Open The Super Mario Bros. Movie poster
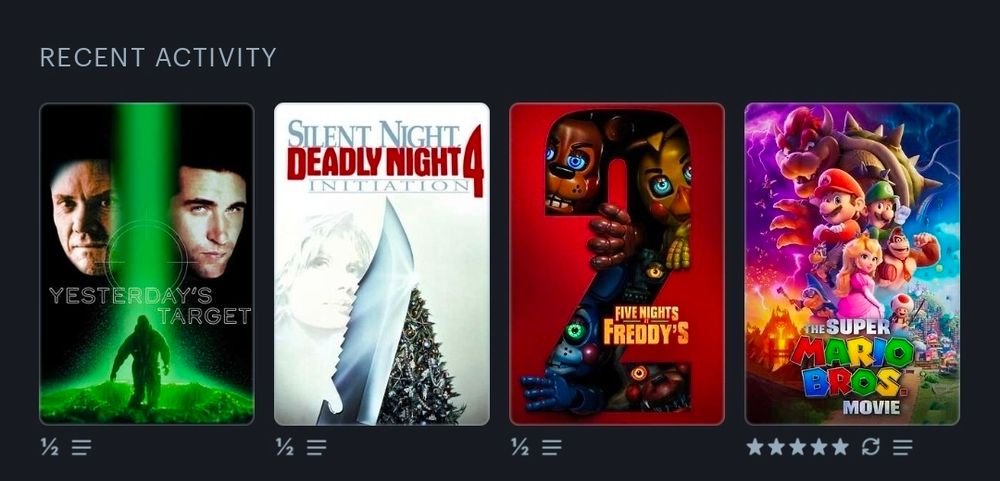This screenshot has width=1000, height=481. 852,263
